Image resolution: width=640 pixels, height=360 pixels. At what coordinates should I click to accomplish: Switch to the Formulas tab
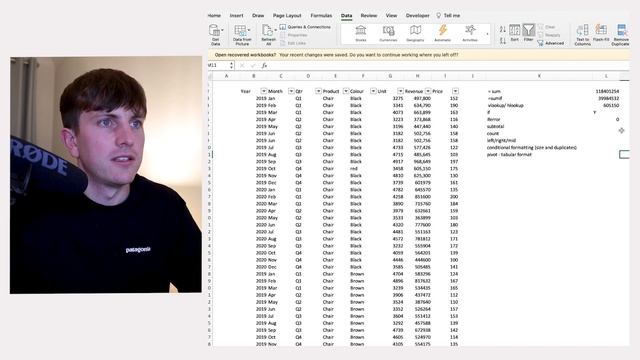click(x=321, y=16)
